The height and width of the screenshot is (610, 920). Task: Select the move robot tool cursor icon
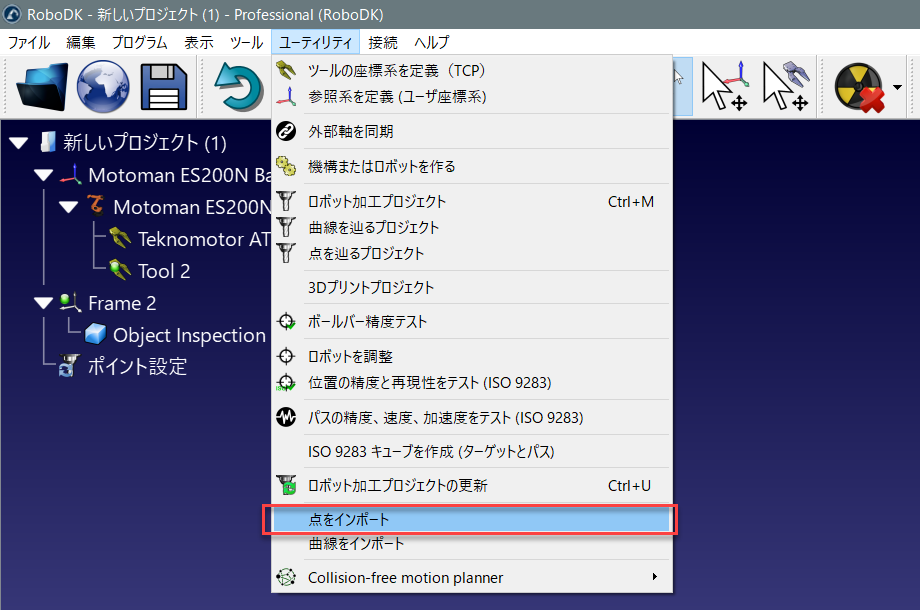pos(786,86)
